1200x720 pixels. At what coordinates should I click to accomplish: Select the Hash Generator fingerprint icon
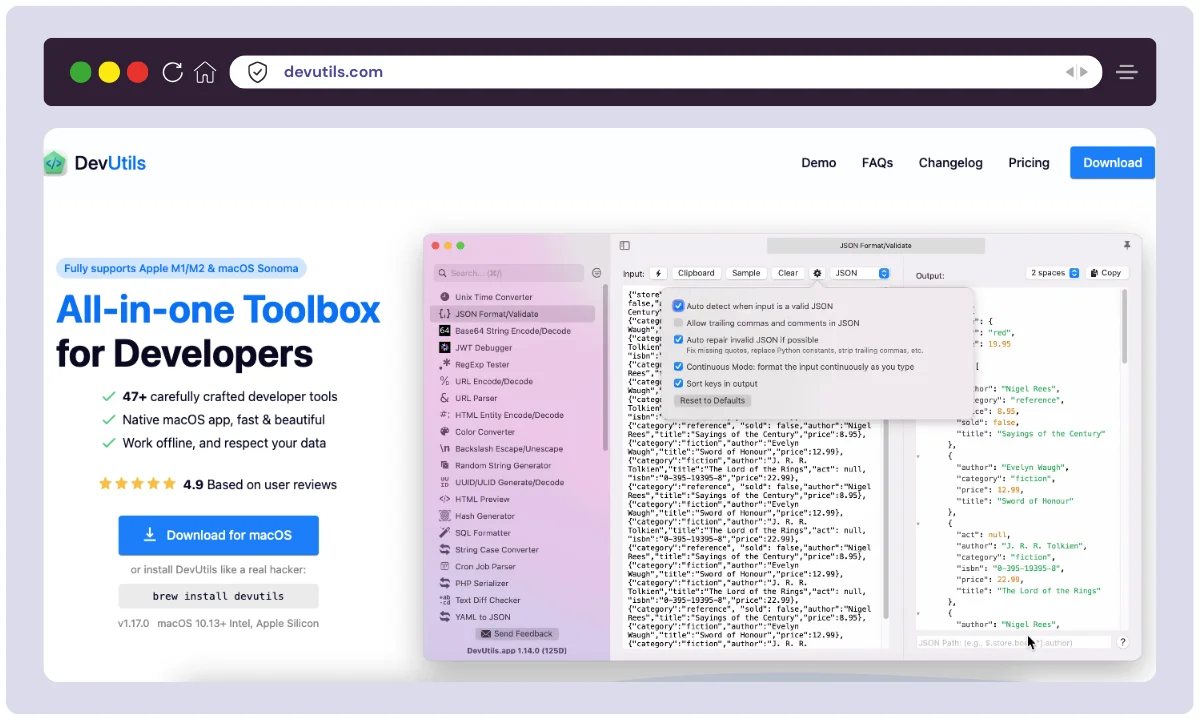(445, 516)
